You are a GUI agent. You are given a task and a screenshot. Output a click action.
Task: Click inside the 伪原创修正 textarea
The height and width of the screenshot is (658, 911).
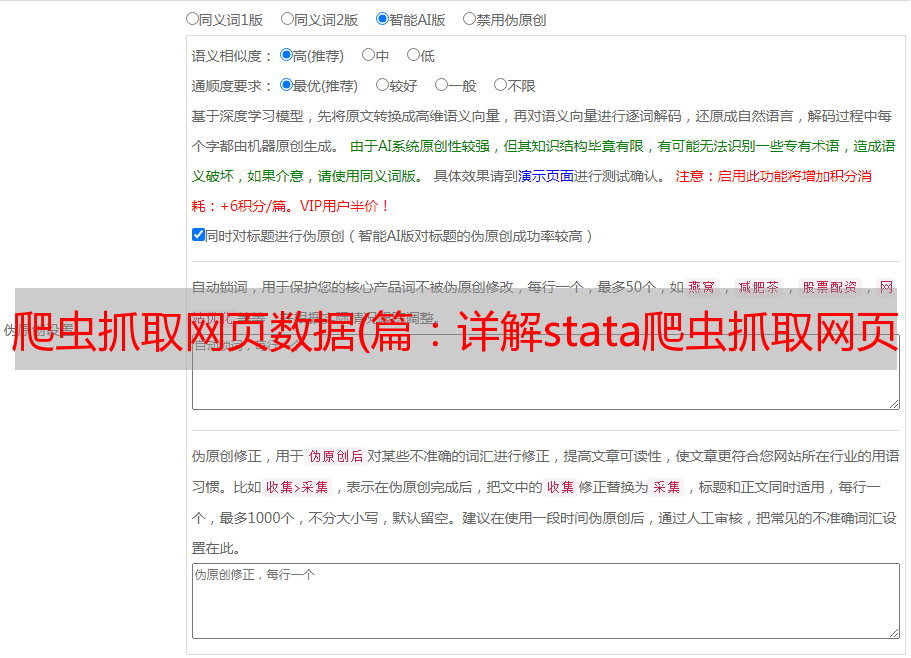coord(546,601)
